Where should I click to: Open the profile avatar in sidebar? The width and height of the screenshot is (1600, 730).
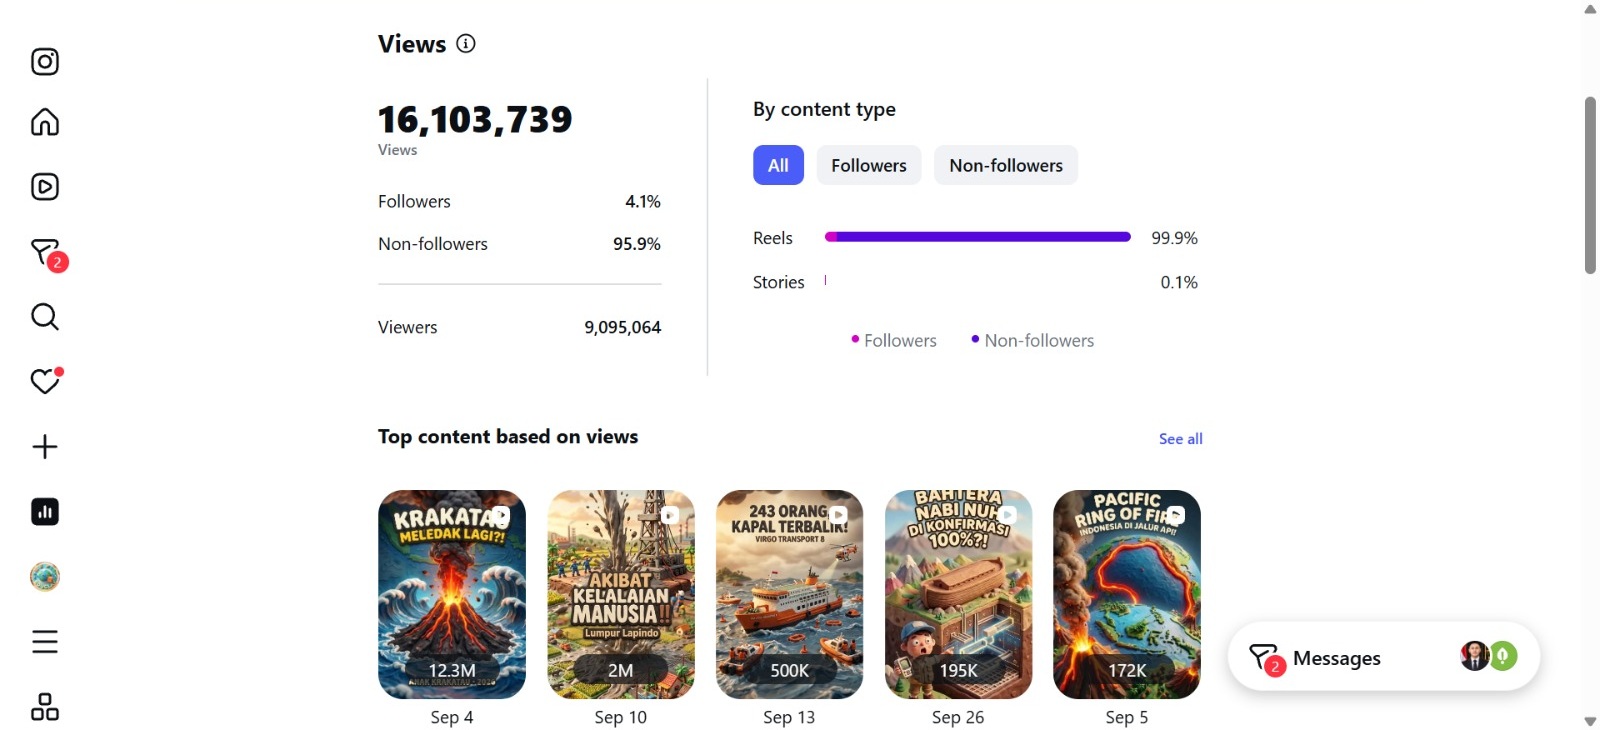click(x=45, y=577)
